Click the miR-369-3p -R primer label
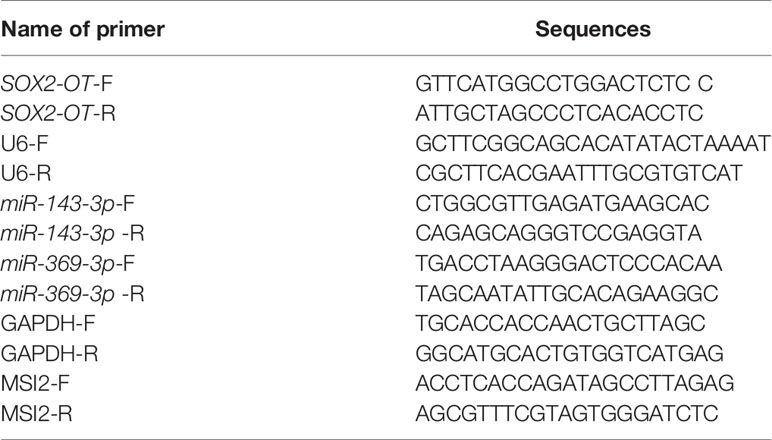 click(x=72, y=294)
